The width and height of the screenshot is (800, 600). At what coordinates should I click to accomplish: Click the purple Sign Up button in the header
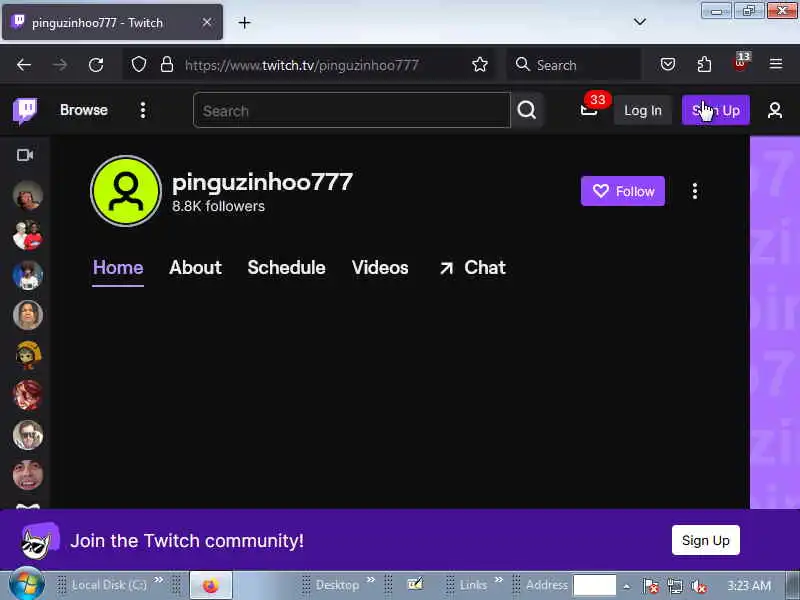click(716, 110)
